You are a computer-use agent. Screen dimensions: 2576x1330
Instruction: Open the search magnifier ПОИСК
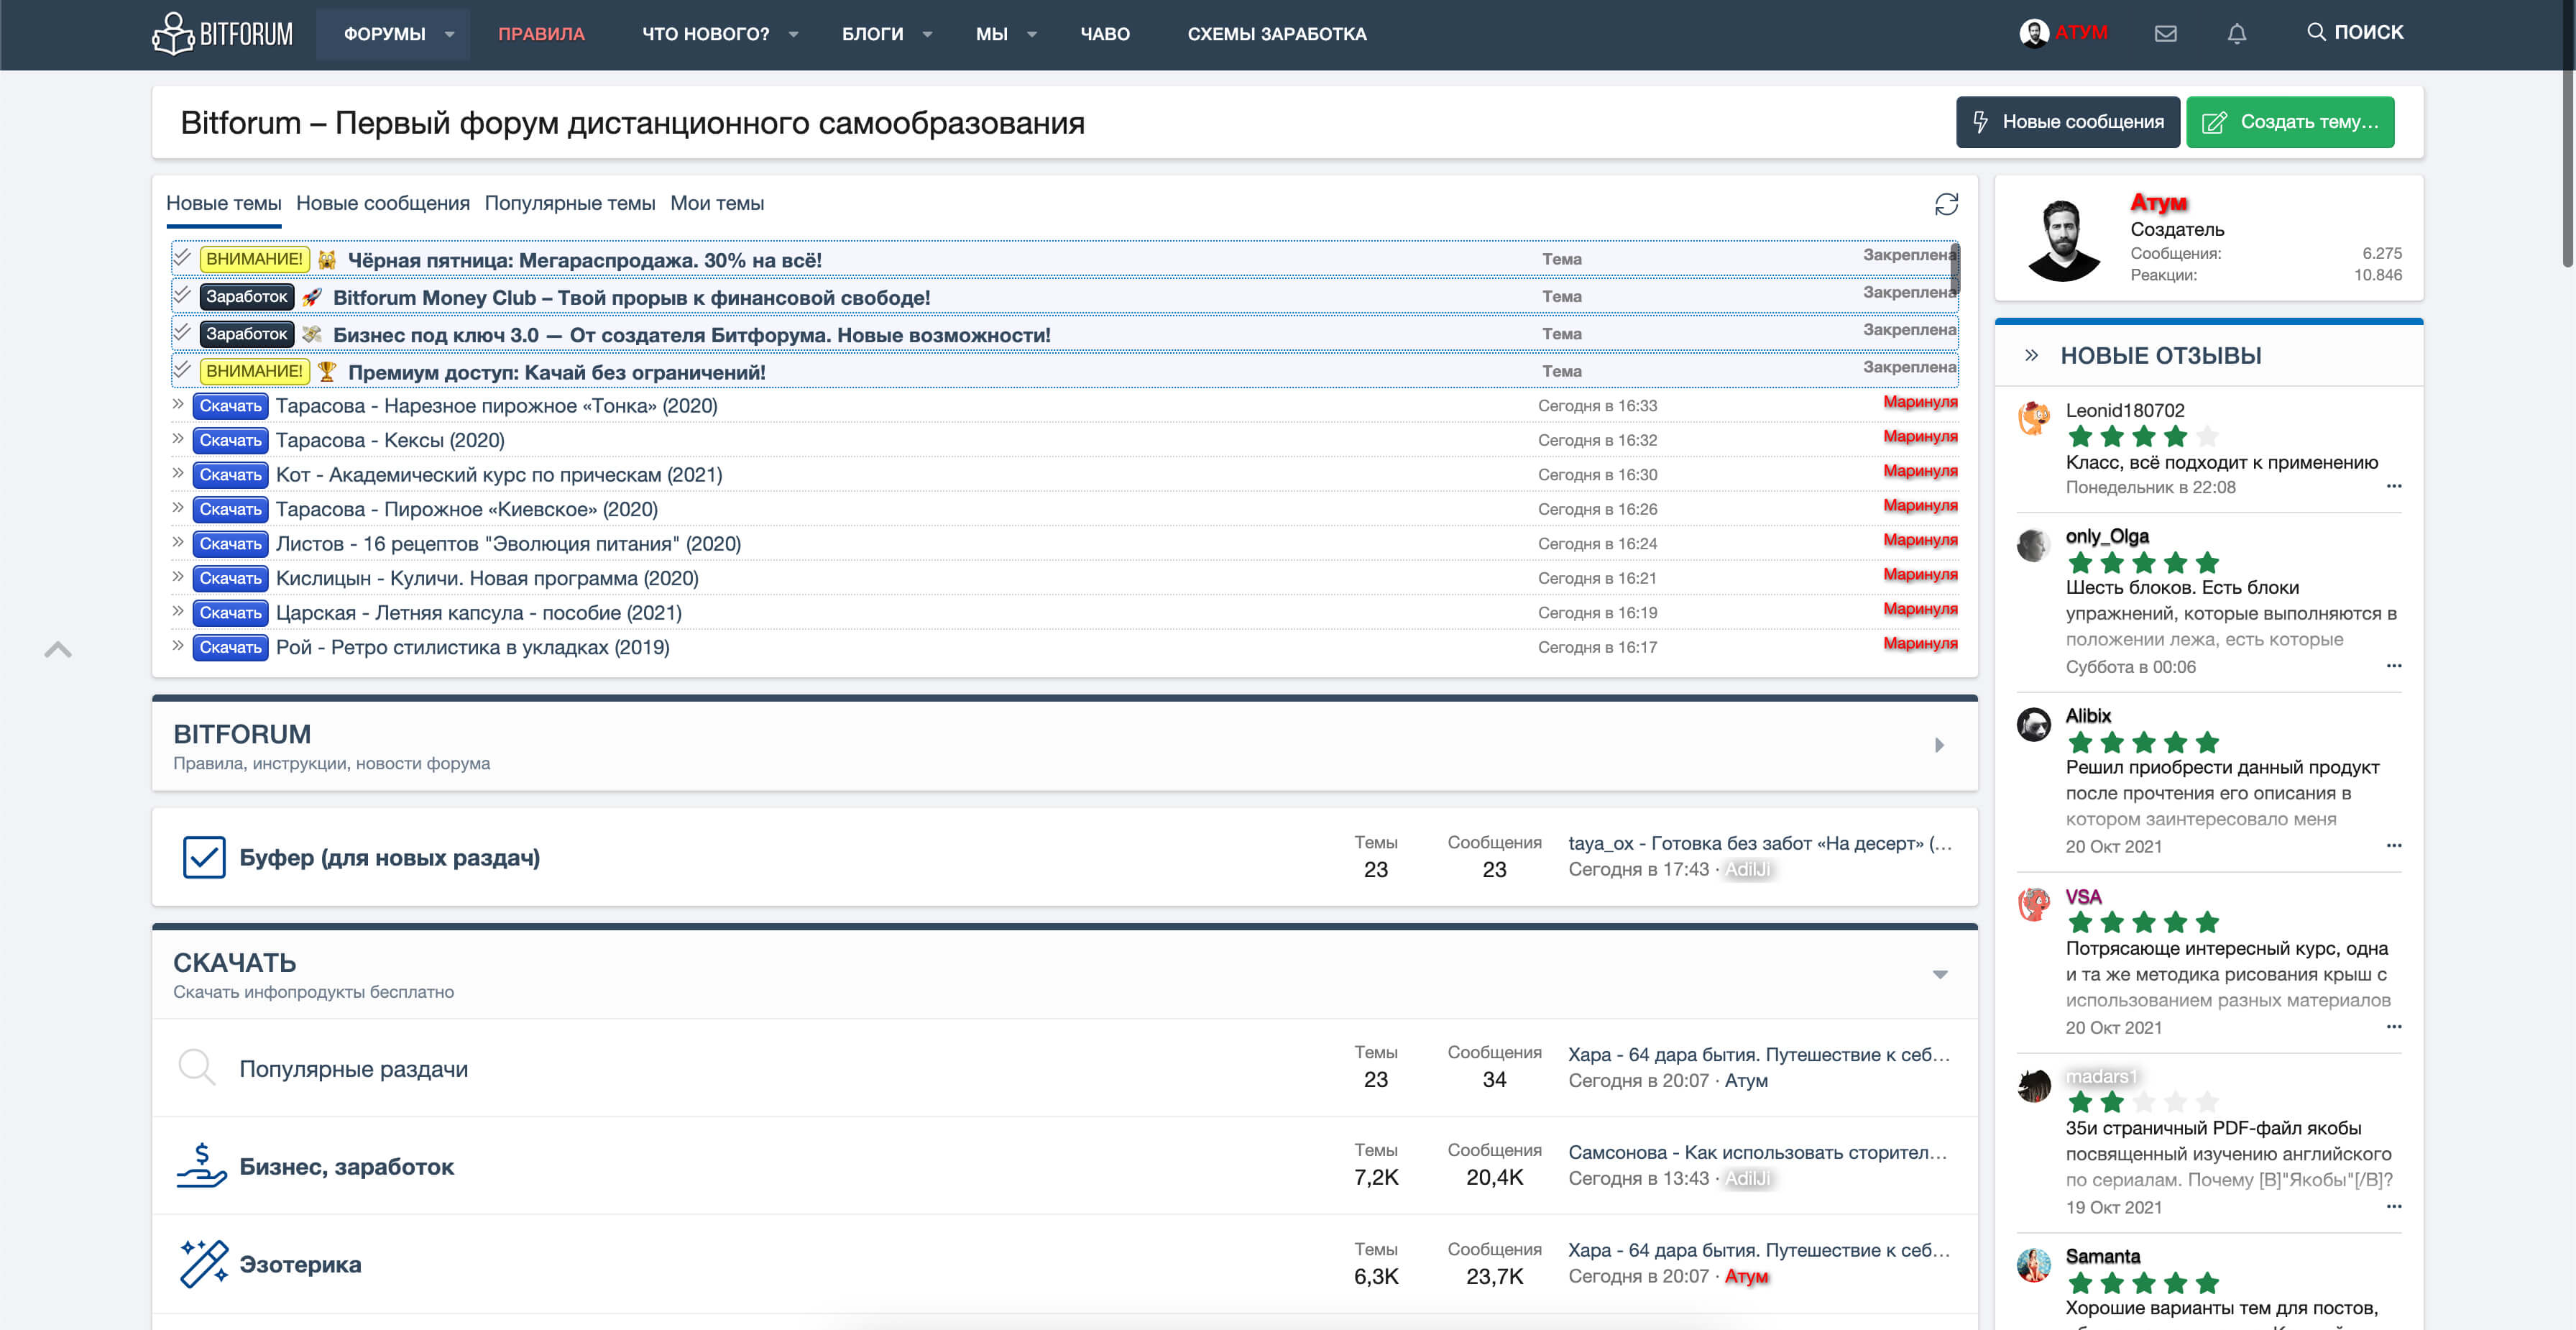point(2355,32)
